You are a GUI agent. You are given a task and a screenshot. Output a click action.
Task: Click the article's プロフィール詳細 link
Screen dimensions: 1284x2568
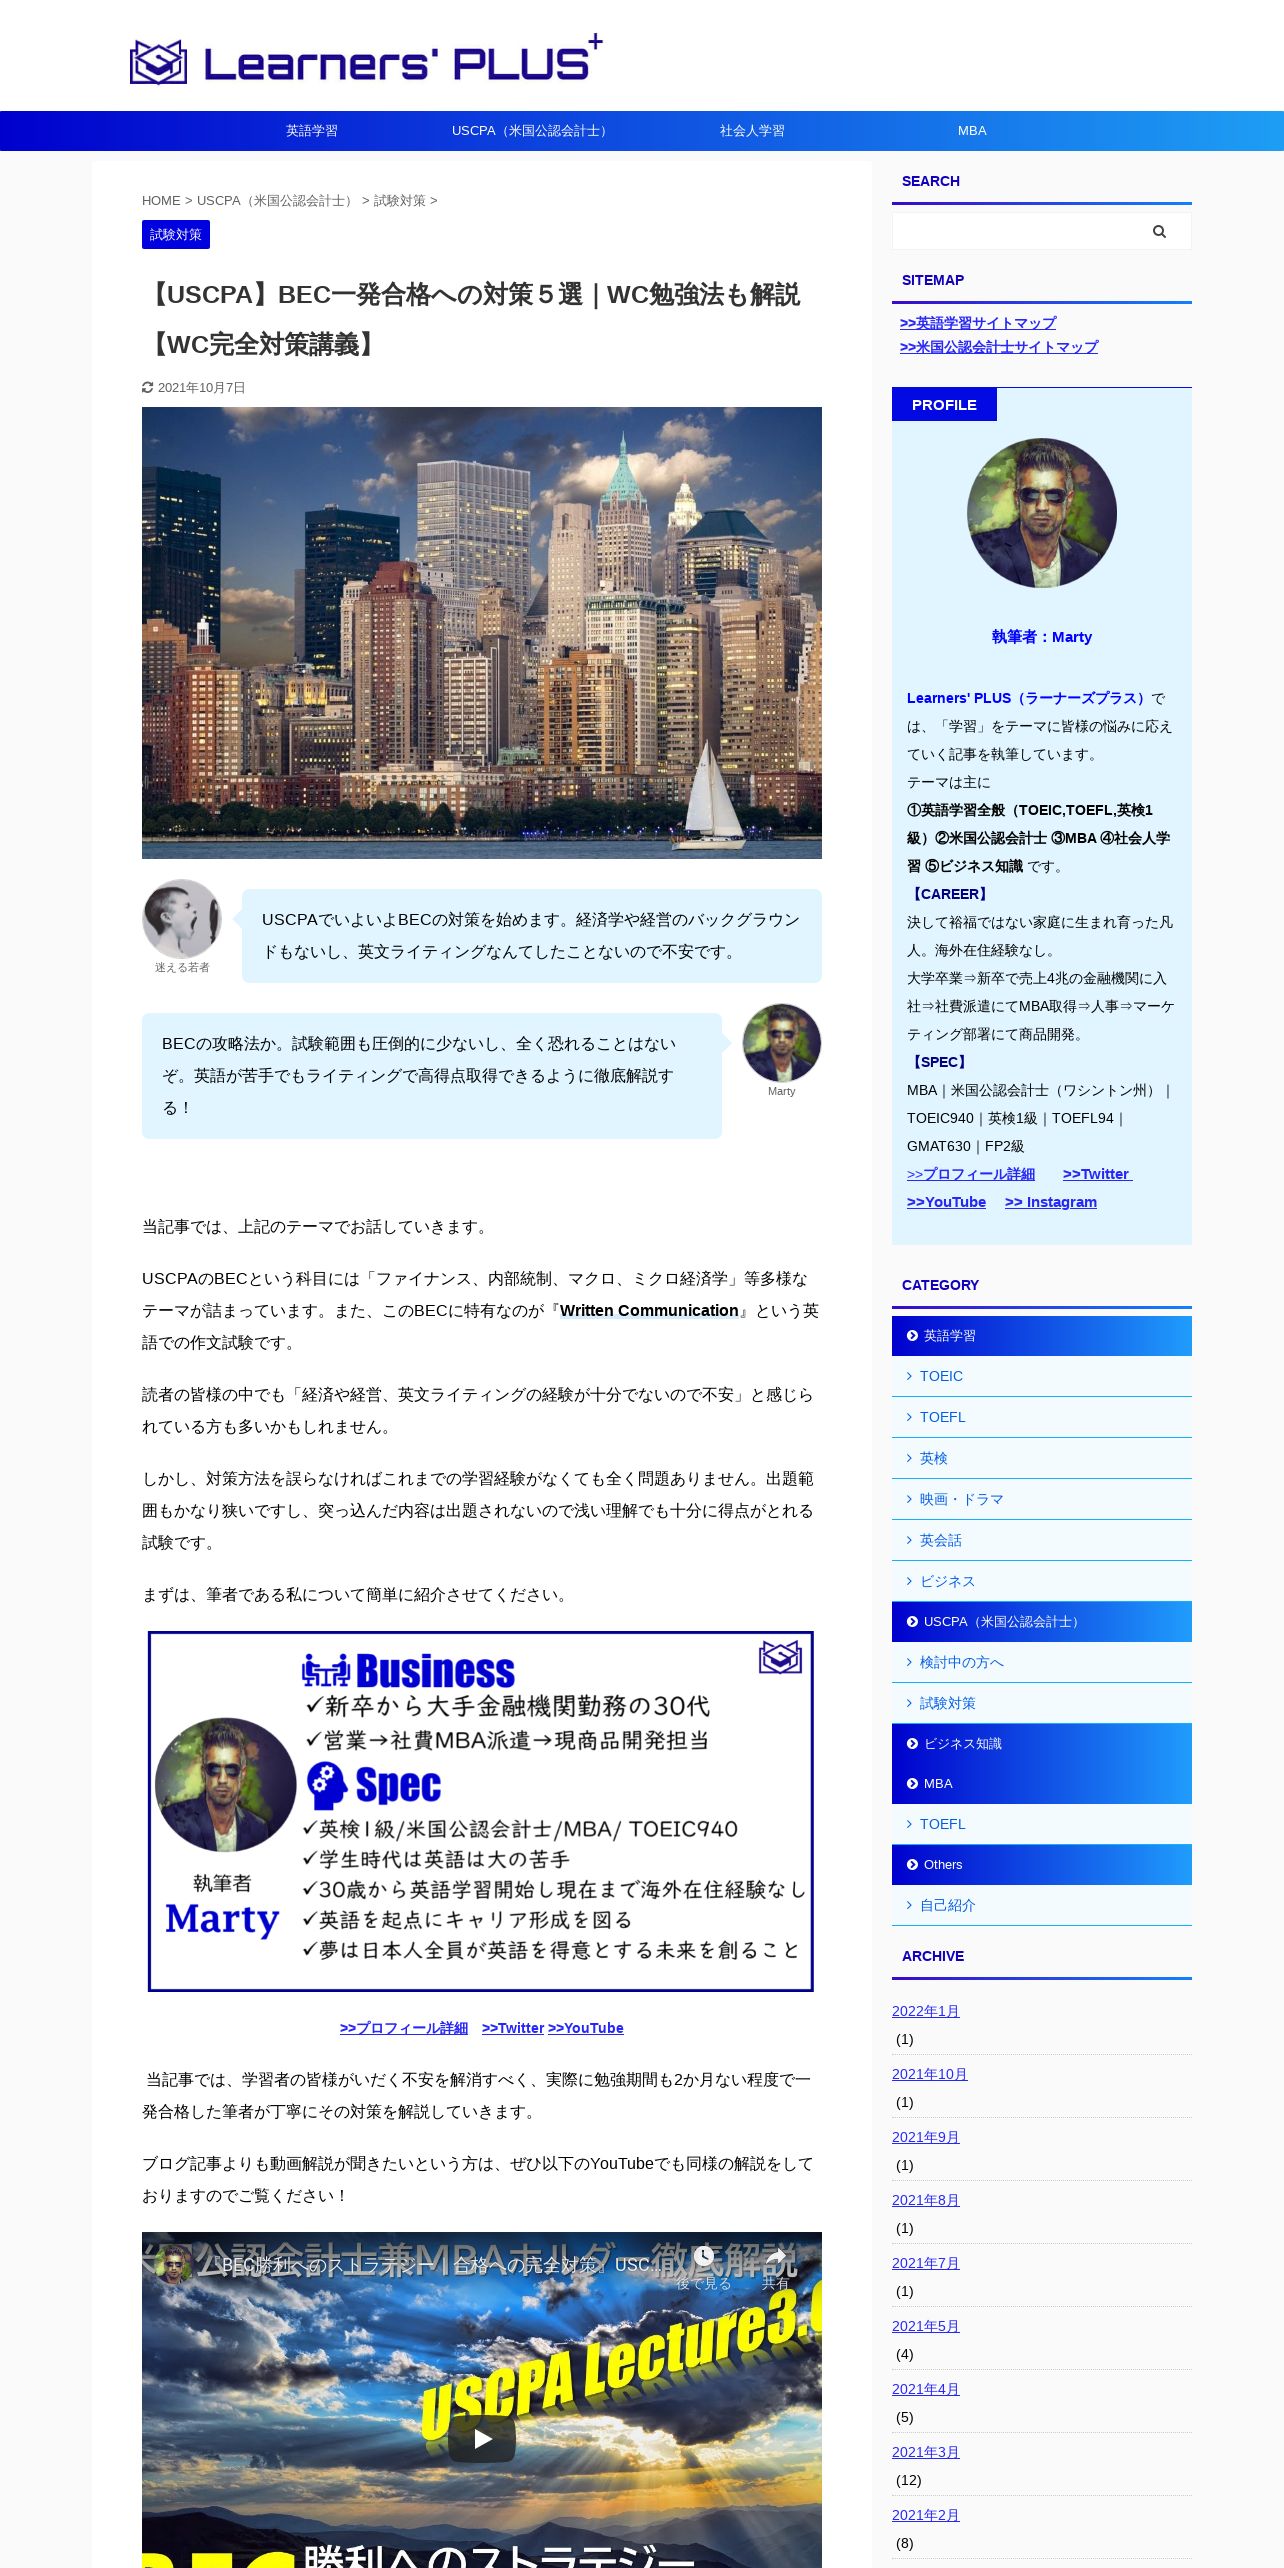tap(404, 2028)
